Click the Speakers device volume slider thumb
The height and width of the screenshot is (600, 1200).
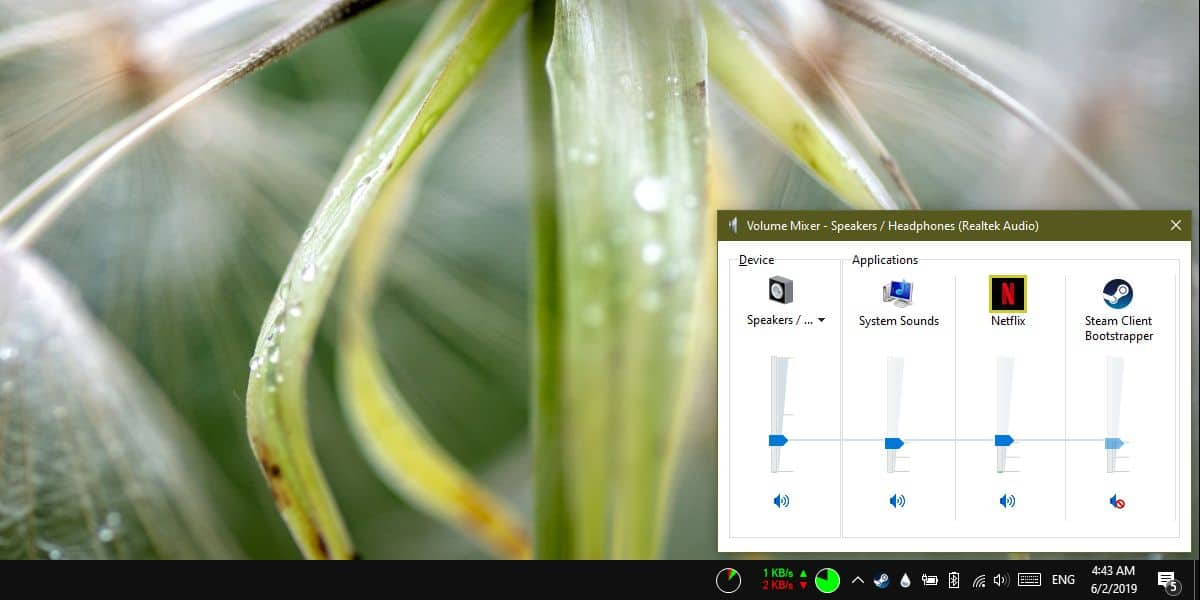778,440
